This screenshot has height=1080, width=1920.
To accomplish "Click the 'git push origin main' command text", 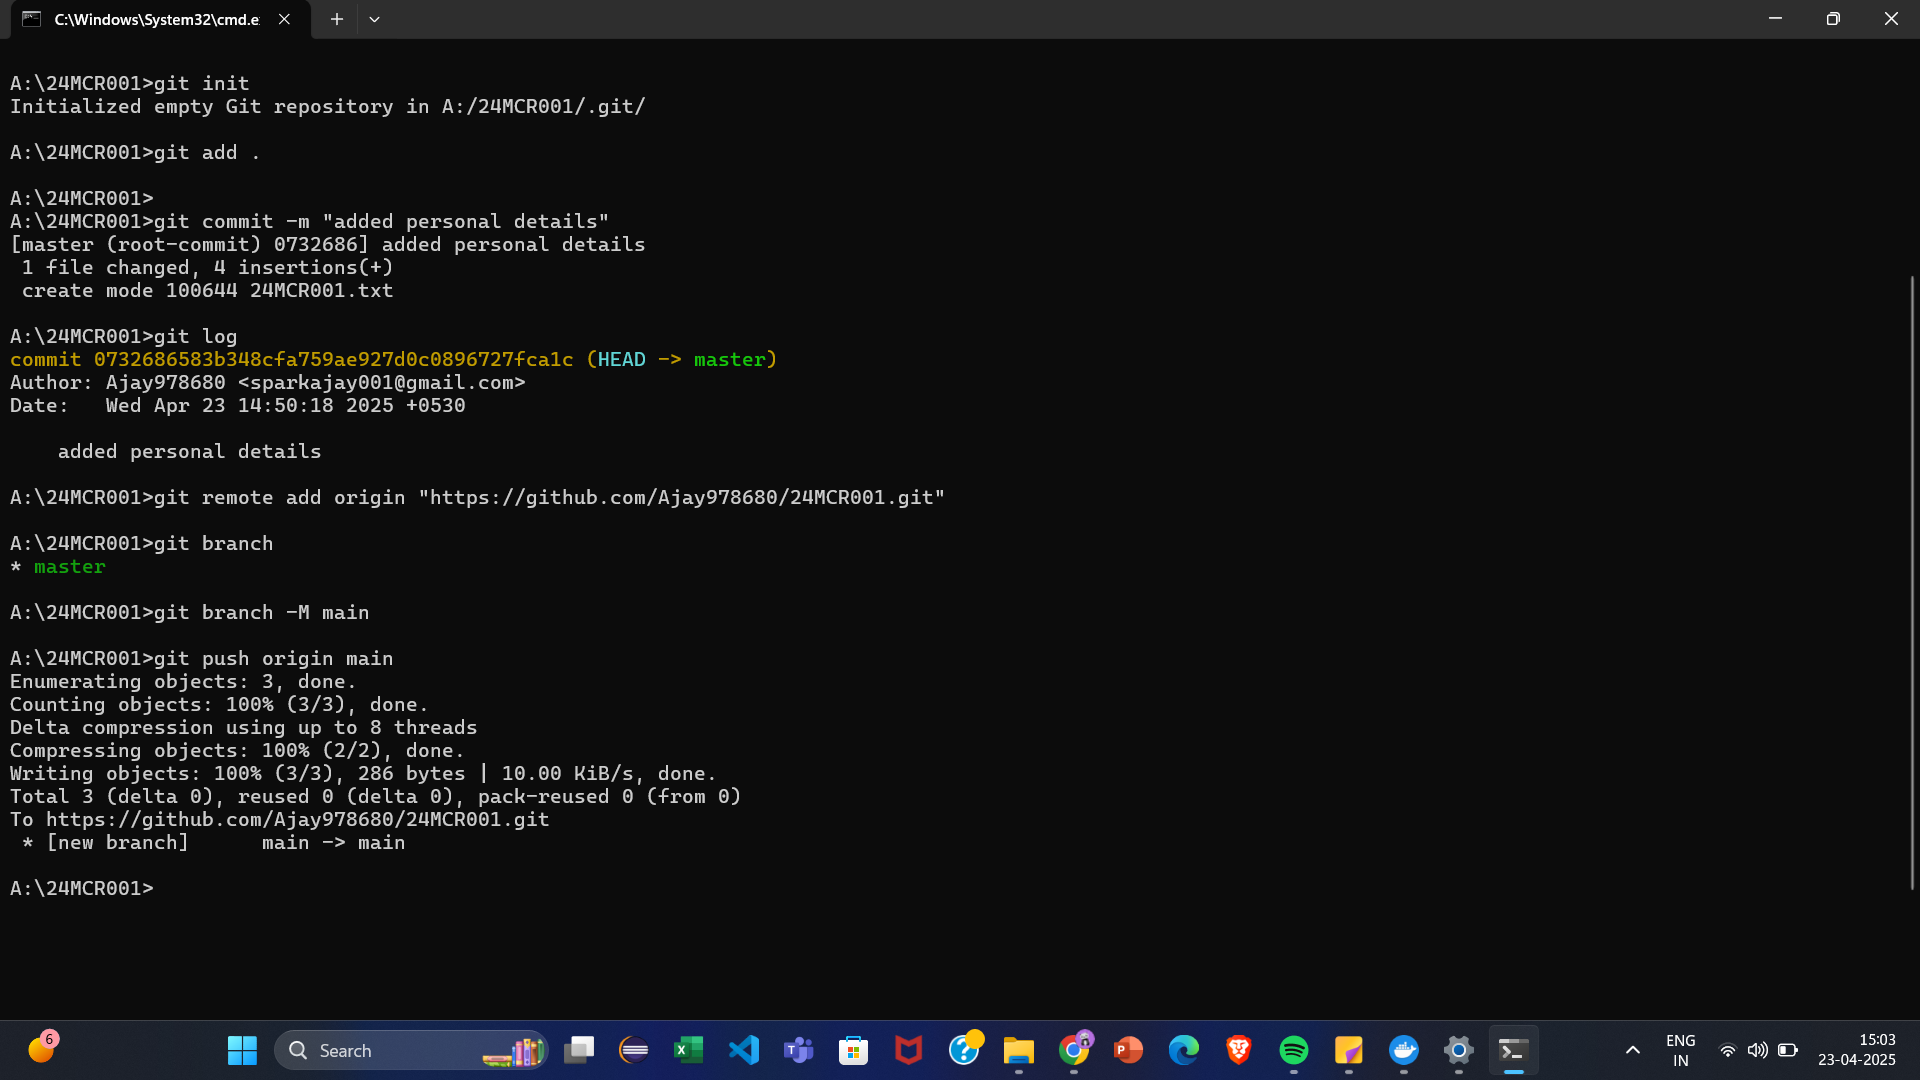I will (273, 658).
